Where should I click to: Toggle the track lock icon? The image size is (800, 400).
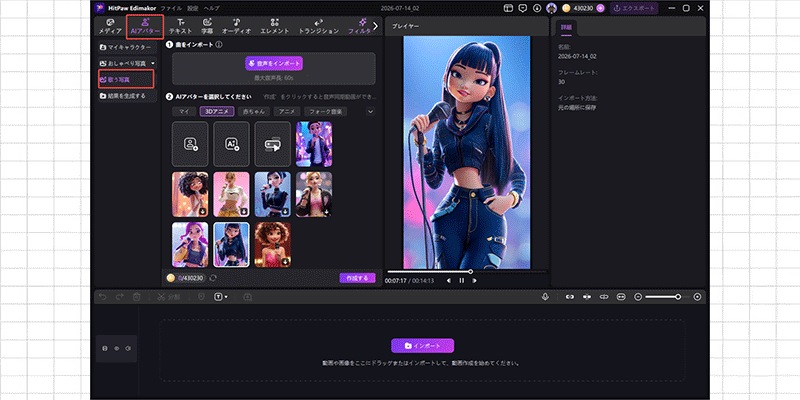[105, 348]
